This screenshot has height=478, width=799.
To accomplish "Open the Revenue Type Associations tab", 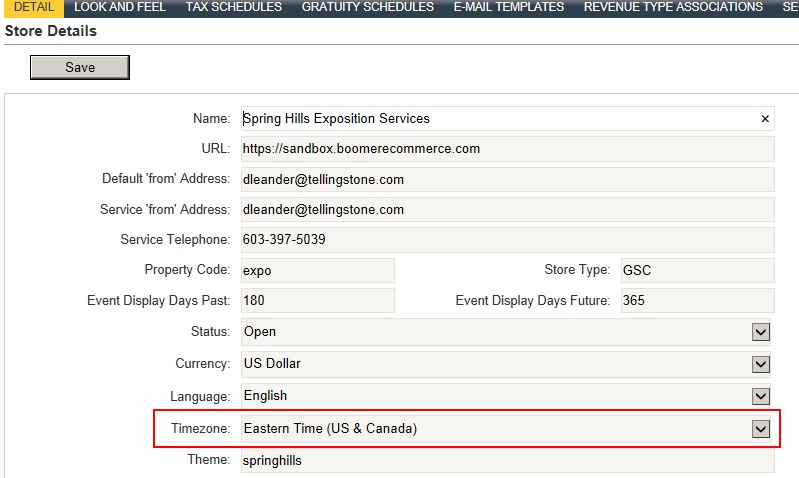I will (673, 7).
